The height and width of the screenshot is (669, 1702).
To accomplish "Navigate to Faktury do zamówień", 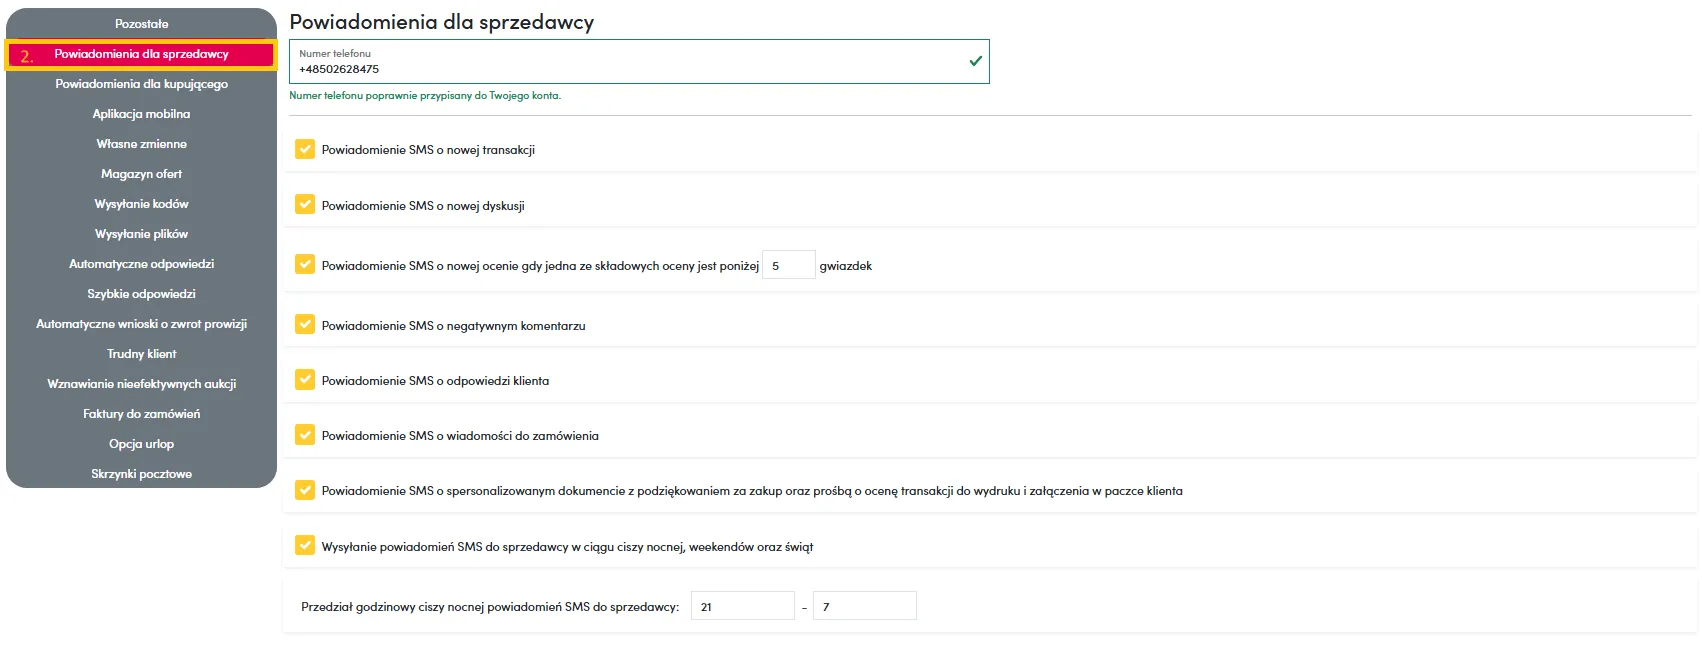I will [141, 414].
